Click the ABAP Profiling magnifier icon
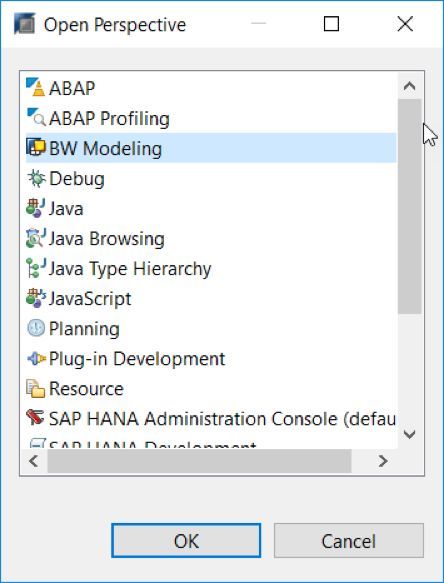Viewport: 444px width, 583px height. (36, 118)
